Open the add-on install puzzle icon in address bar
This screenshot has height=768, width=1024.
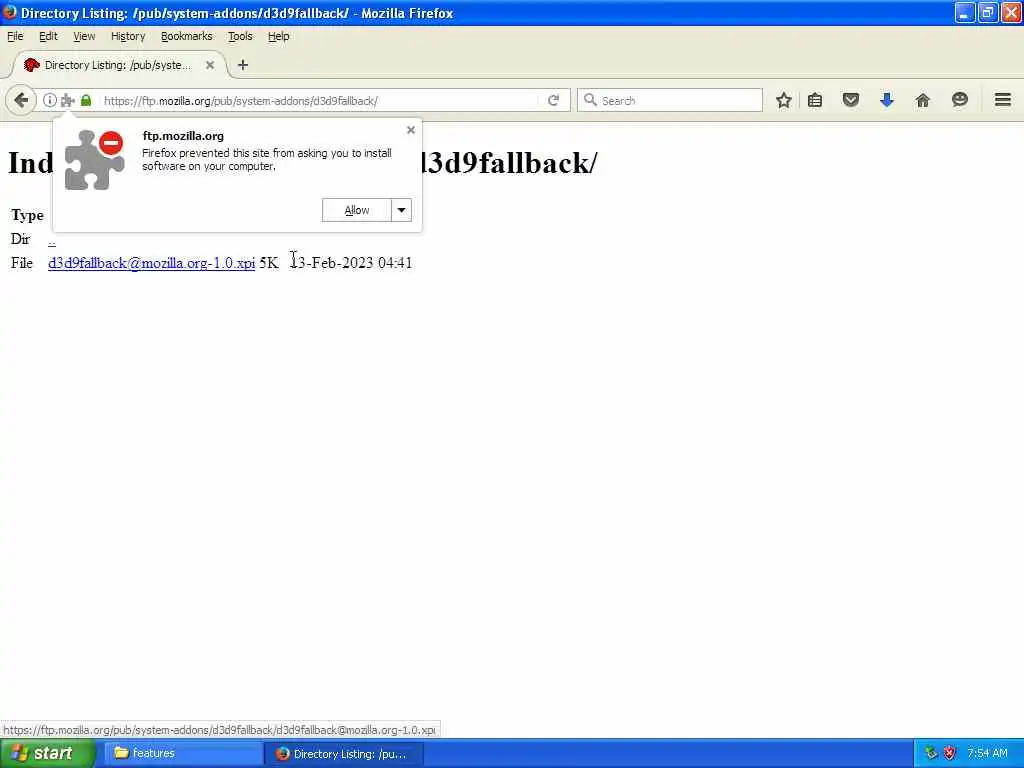[67, 101]
